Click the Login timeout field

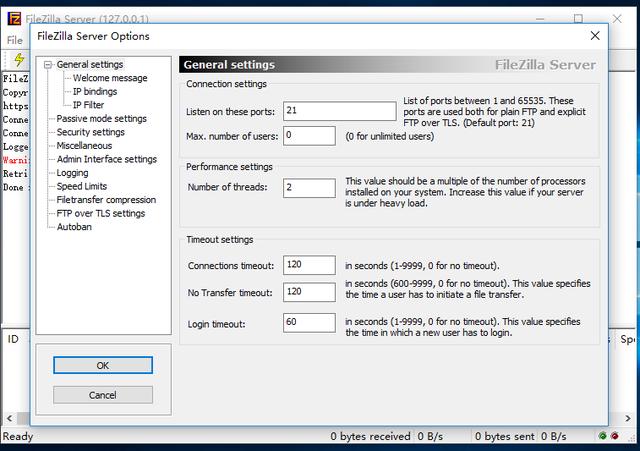(x=309, y=322)
